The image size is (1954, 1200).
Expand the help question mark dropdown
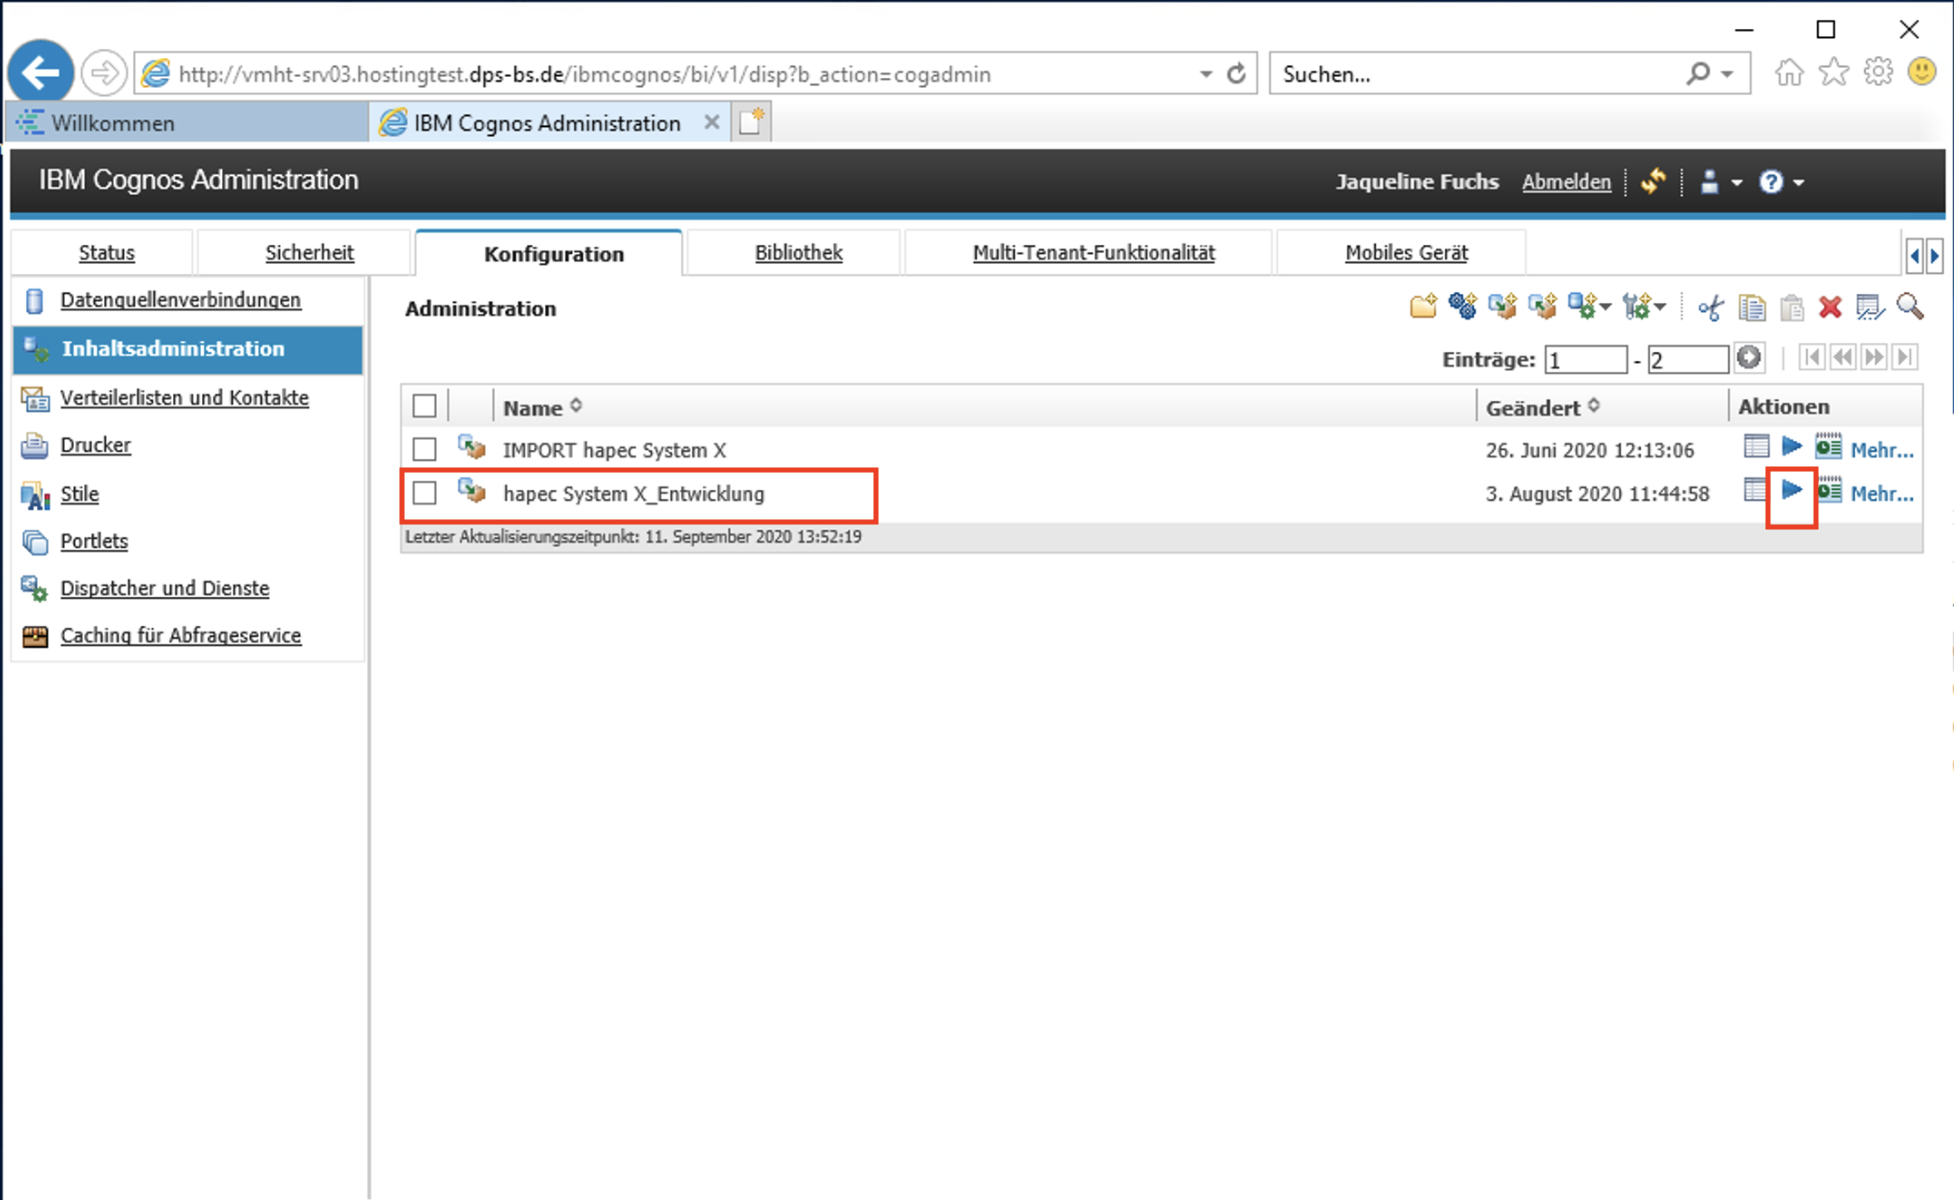pos(1798,182)
